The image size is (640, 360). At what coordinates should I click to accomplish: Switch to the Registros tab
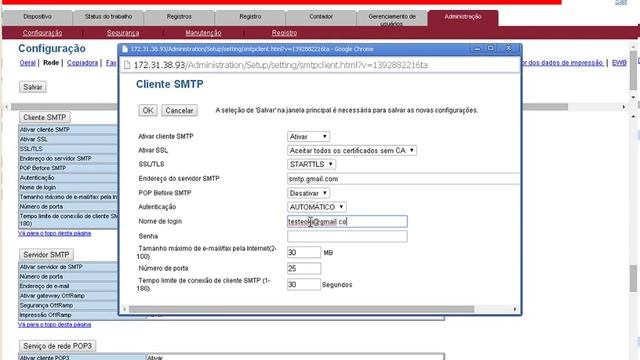(179, 17)
